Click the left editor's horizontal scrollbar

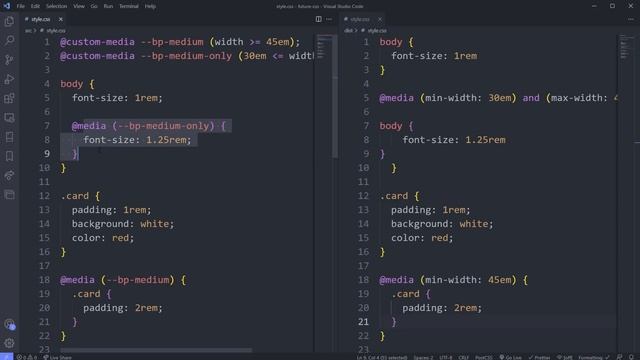156,350
